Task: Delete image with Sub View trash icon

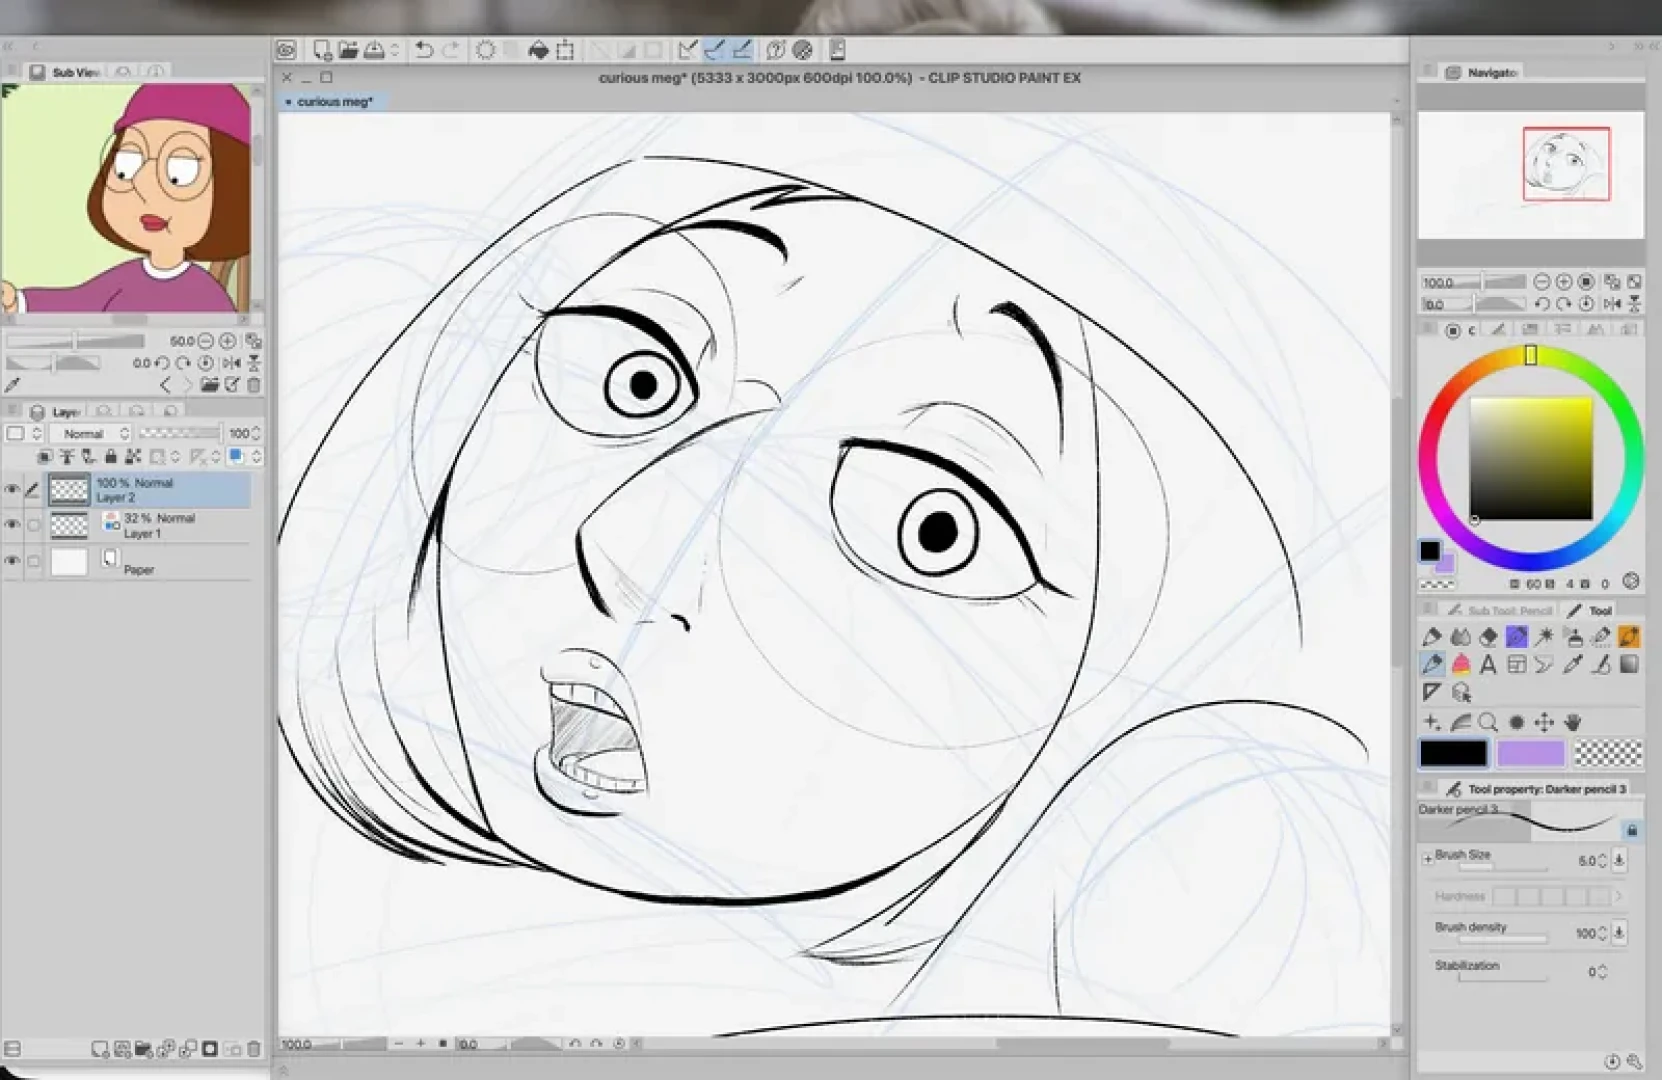Action: 254,385
